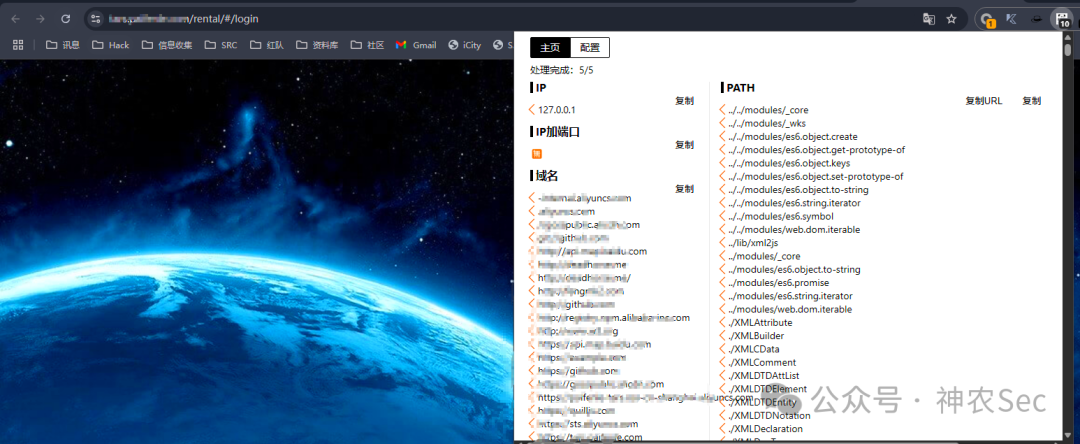This screenshot has width=1080, height=444.
Task: Open extension icon with orange badge 1
Action: (988, 20)
